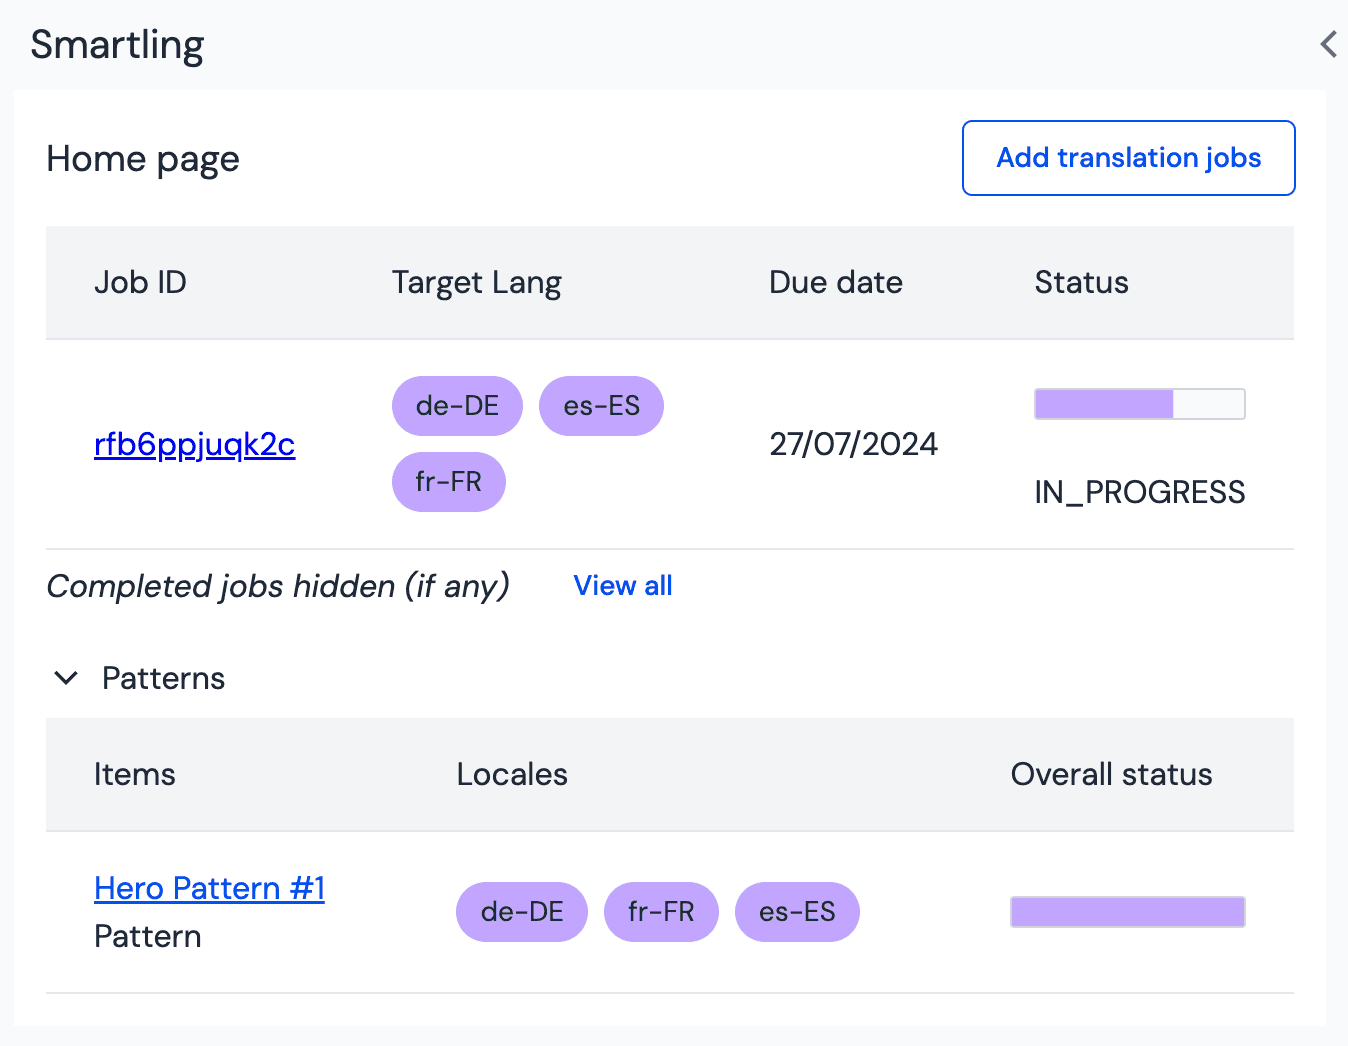Select the de-DE tag in the job row

tap(457, 406)
